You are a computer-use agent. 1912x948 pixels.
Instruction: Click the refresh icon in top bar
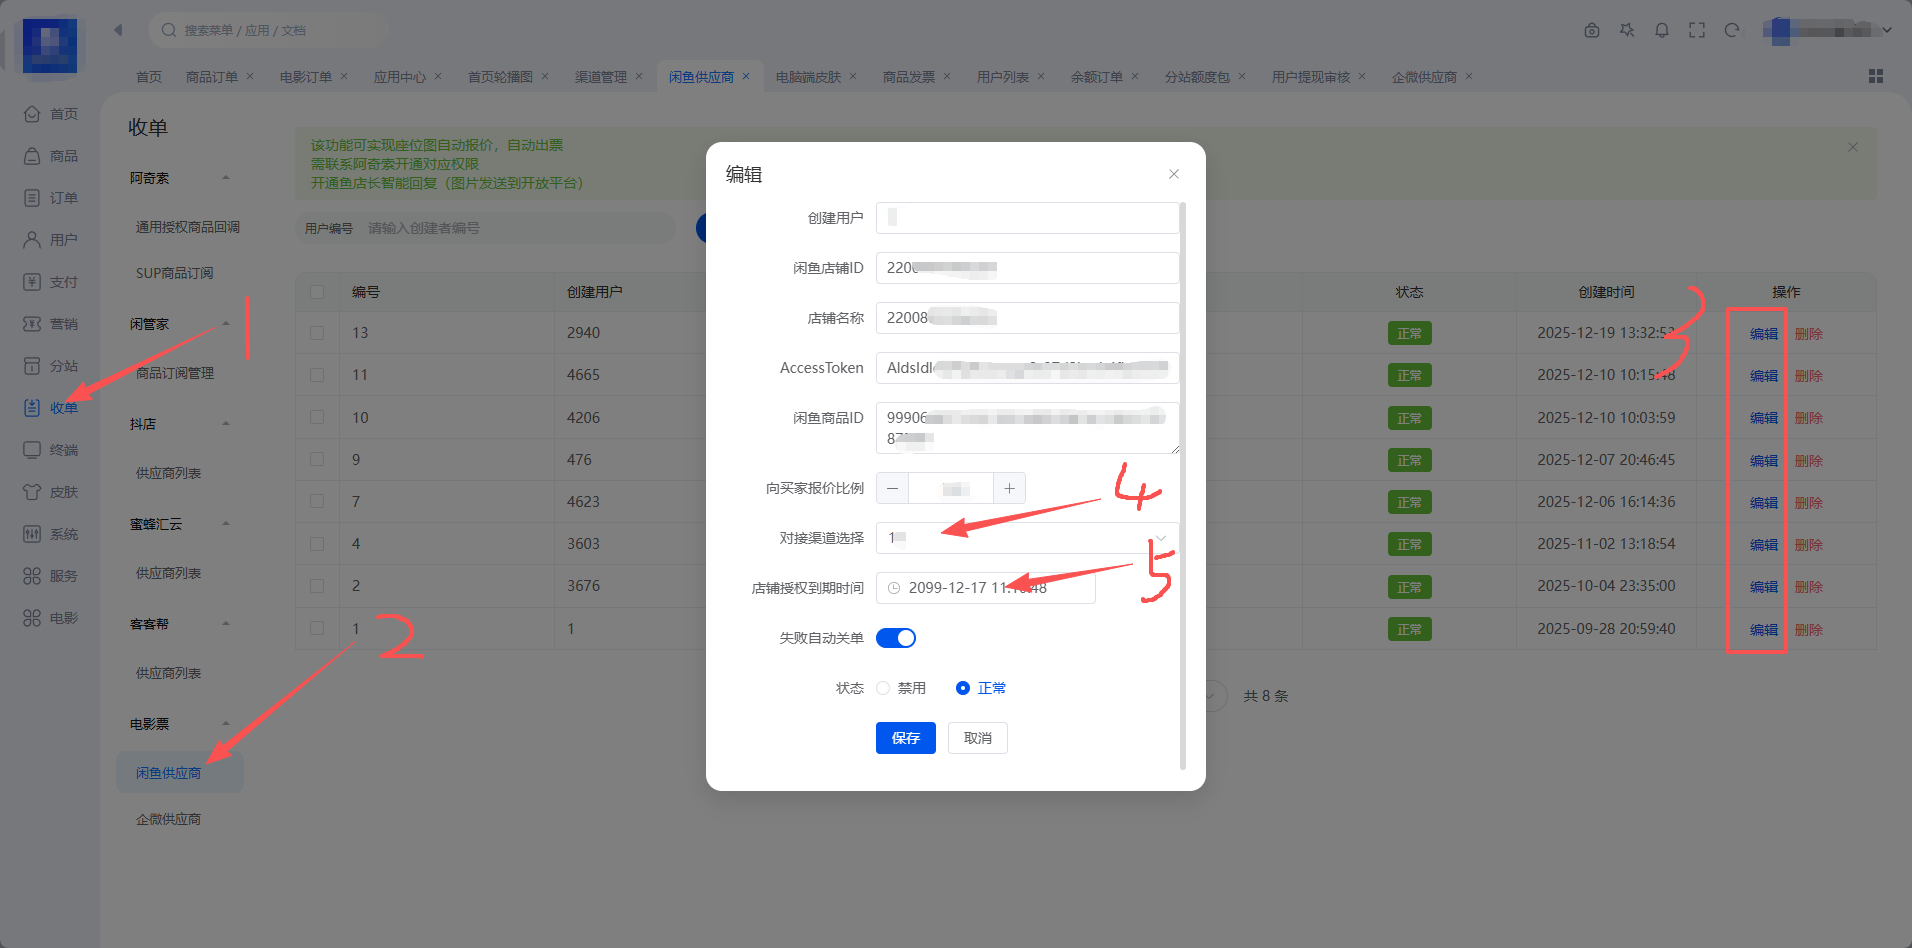coord(1732,30)
